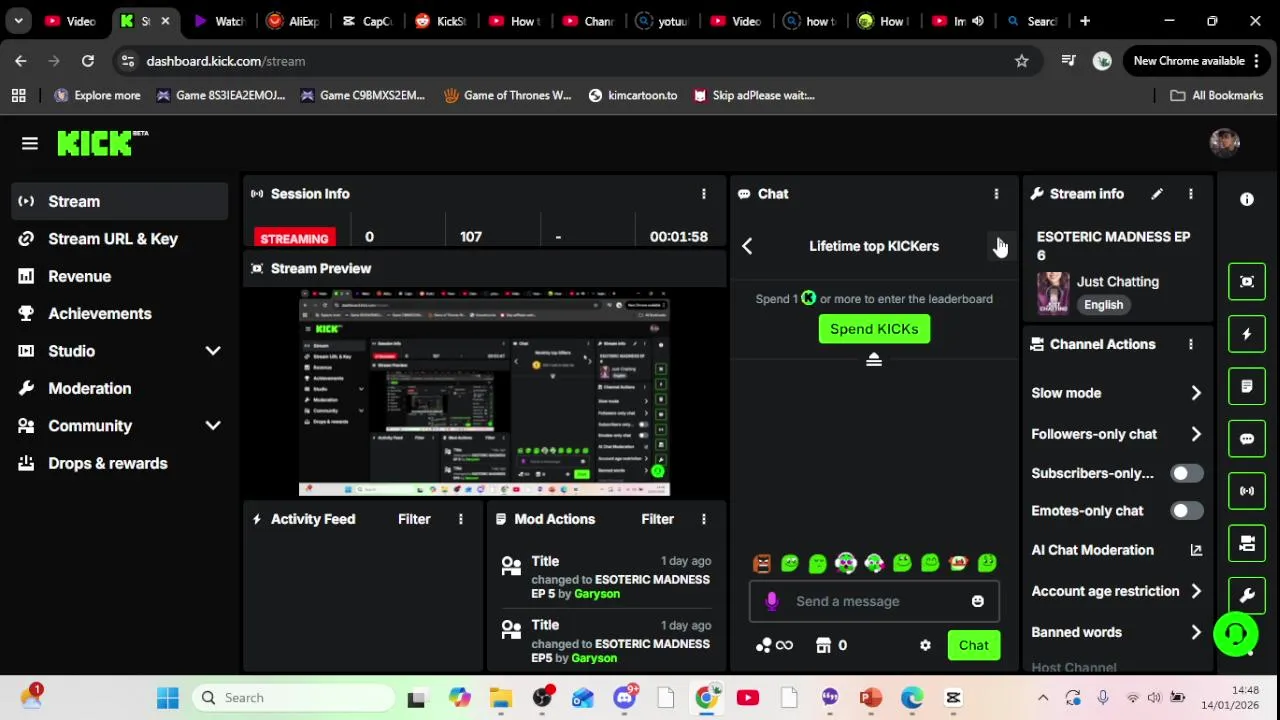Screen dimensions: 1280x720
Task: Open Mod Actions Filter dropdown
Action: [657, 519]
